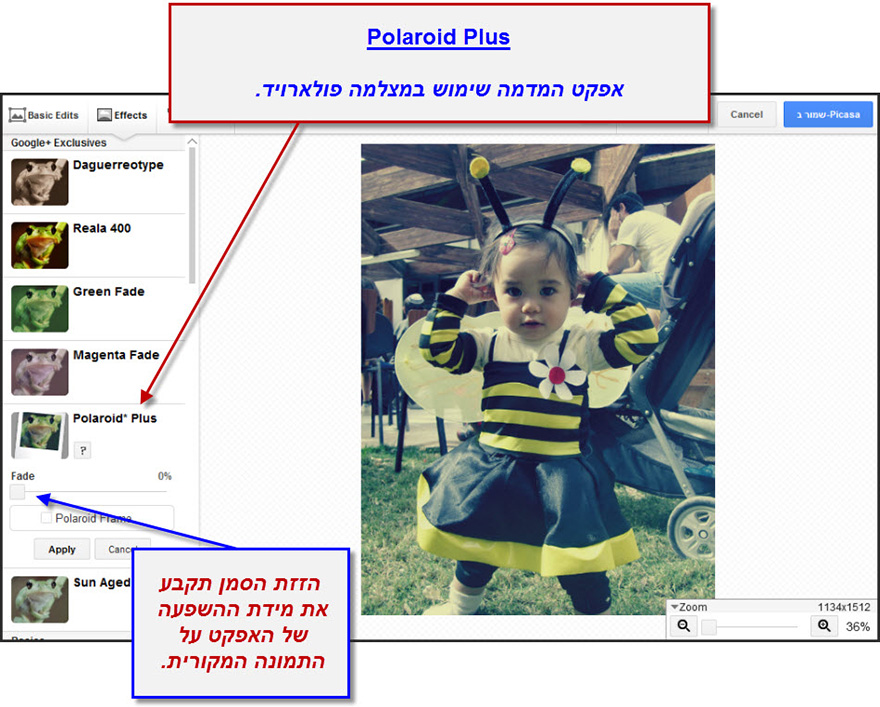The image size is (880, 707).
Task: Zoom out with the minus magnifier icon
Action: pyautogui.click(x=683, y=625)
